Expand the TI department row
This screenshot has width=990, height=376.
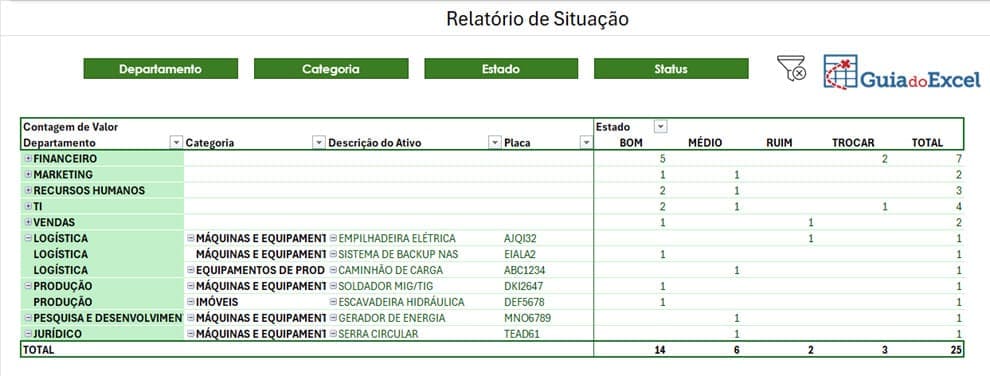point(28,206)
